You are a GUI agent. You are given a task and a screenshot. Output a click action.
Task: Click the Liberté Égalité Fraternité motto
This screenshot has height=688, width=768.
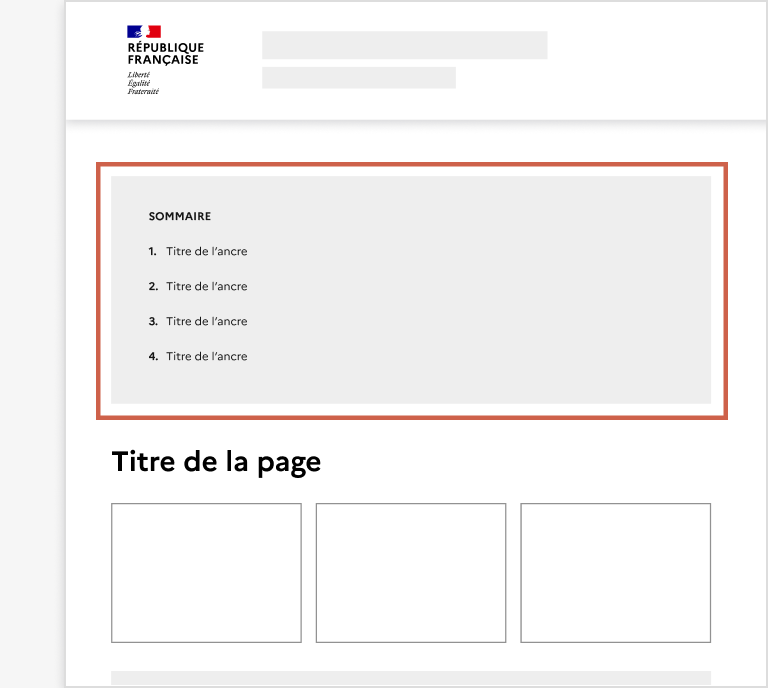point(142,83)
